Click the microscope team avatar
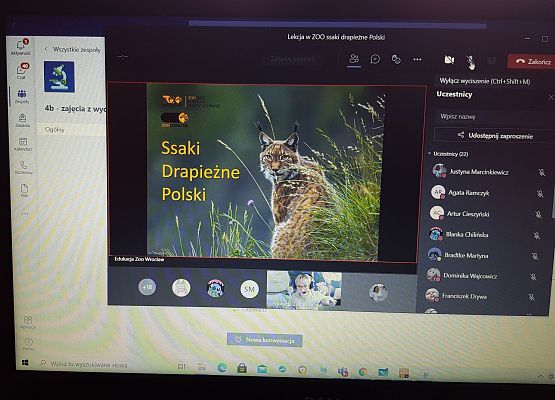This screenshot has height=400, width=555. tap(59, 76)
